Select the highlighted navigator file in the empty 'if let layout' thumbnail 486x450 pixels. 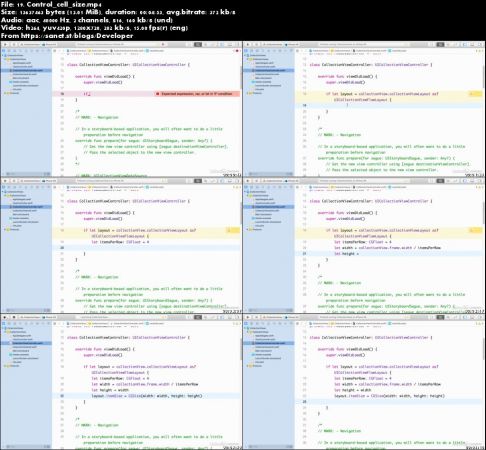(269, 71)
